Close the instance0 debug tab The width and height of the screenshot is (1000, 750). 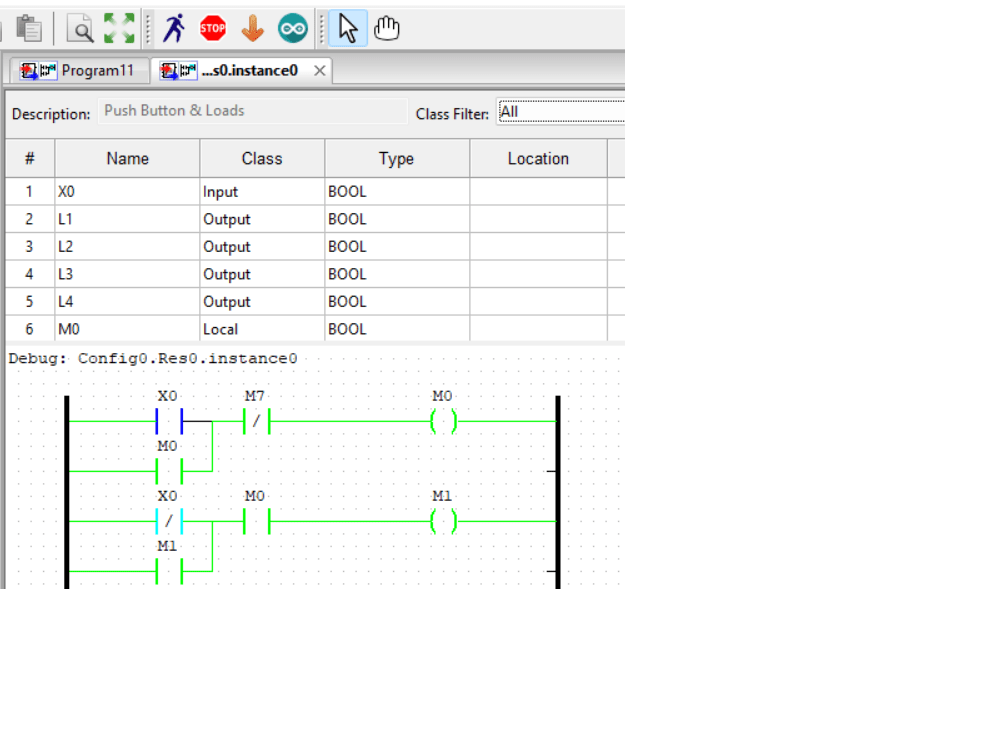(318, 70)
